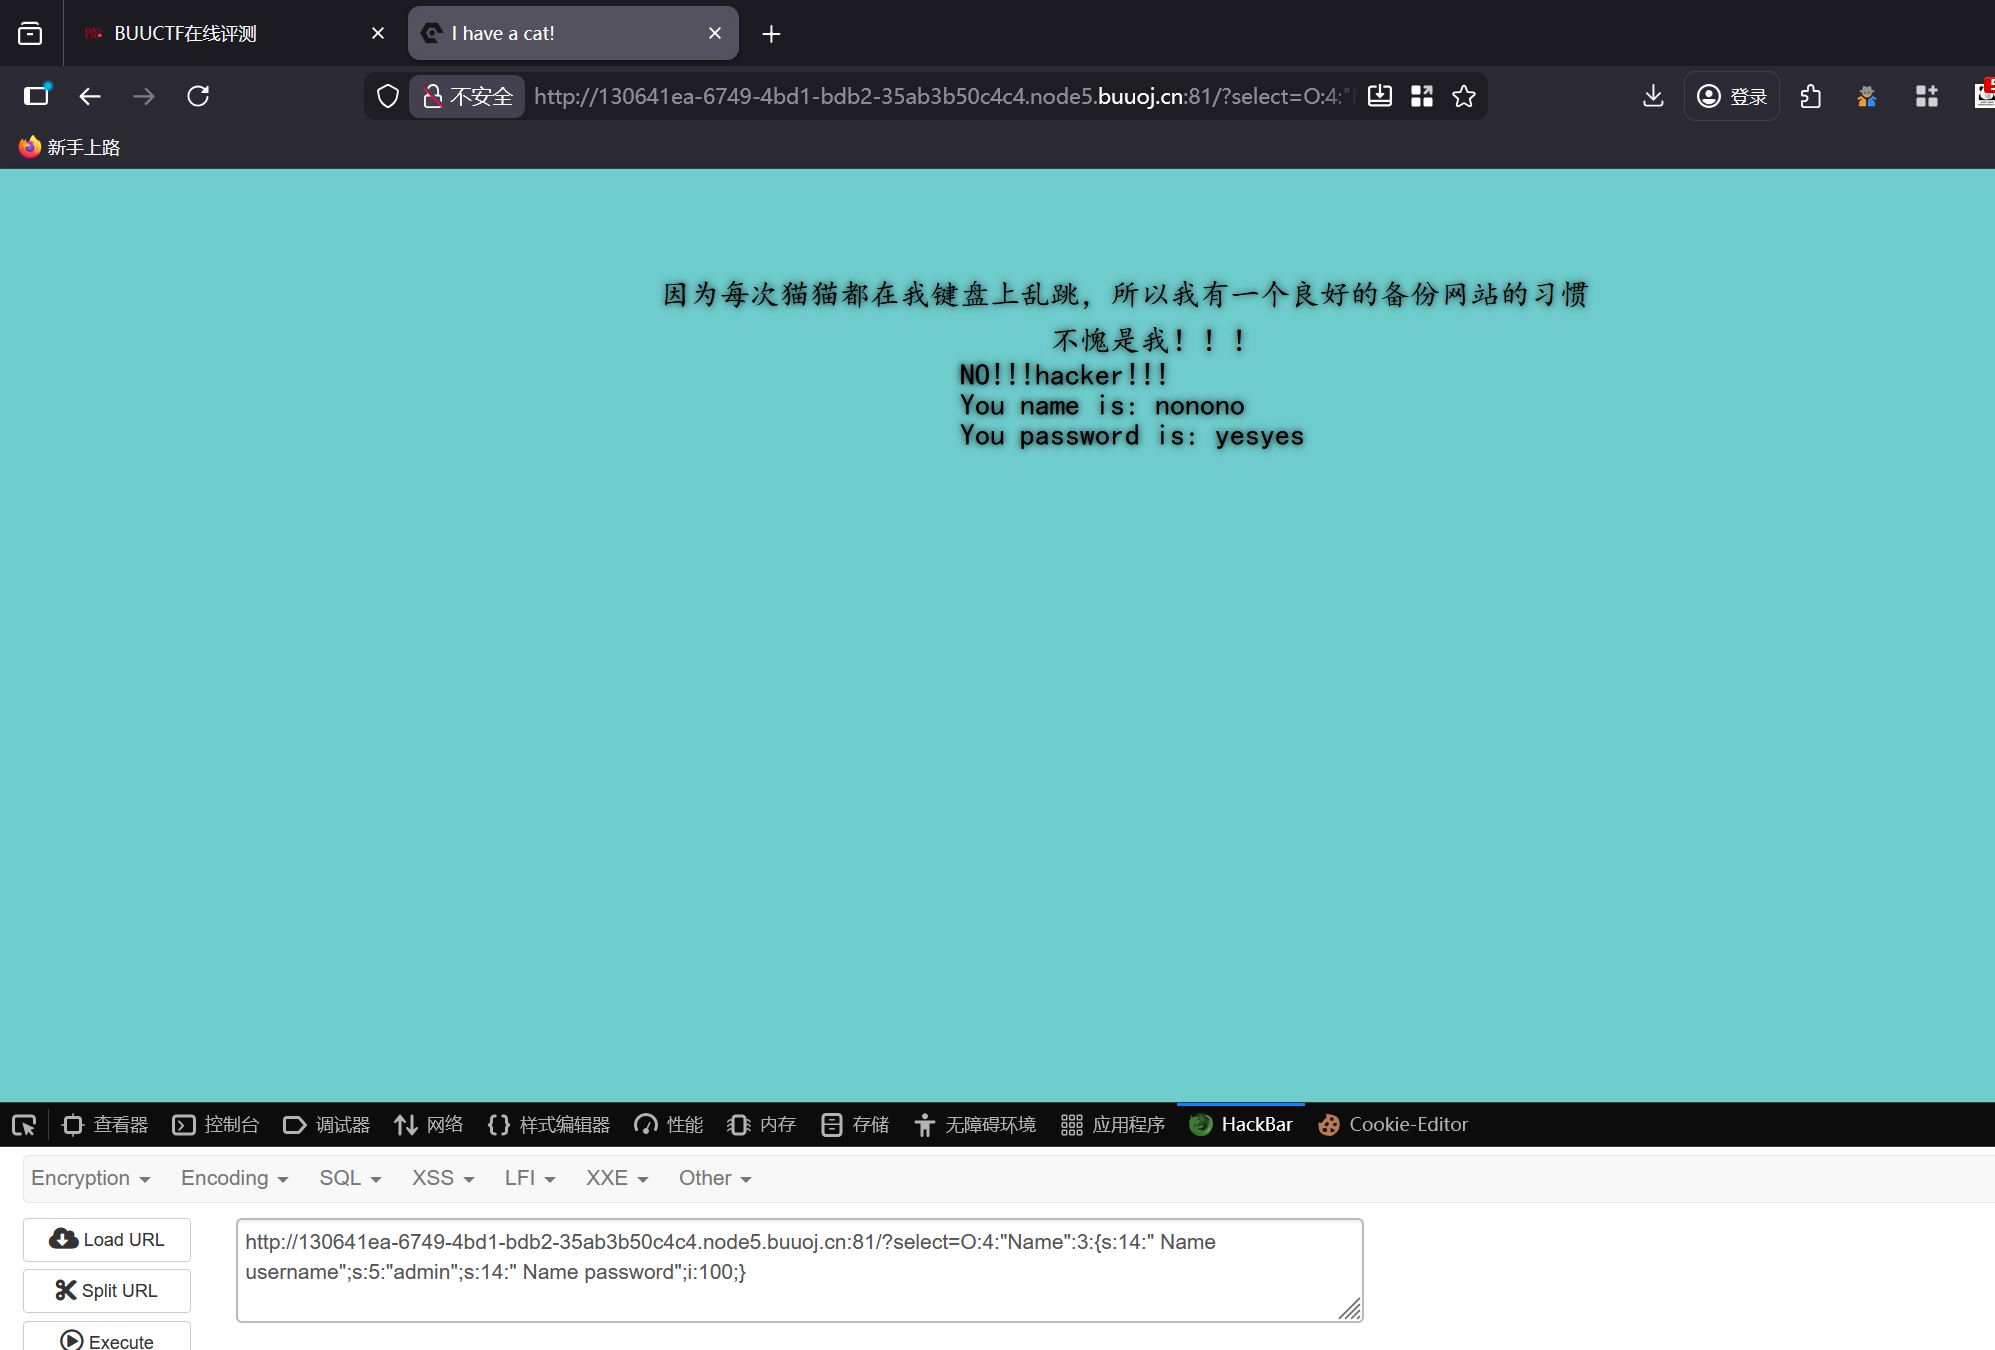Switch to the Cookie-Editor tab
Viewport: 1995px width, 1350px height.
[1393, 1125]
